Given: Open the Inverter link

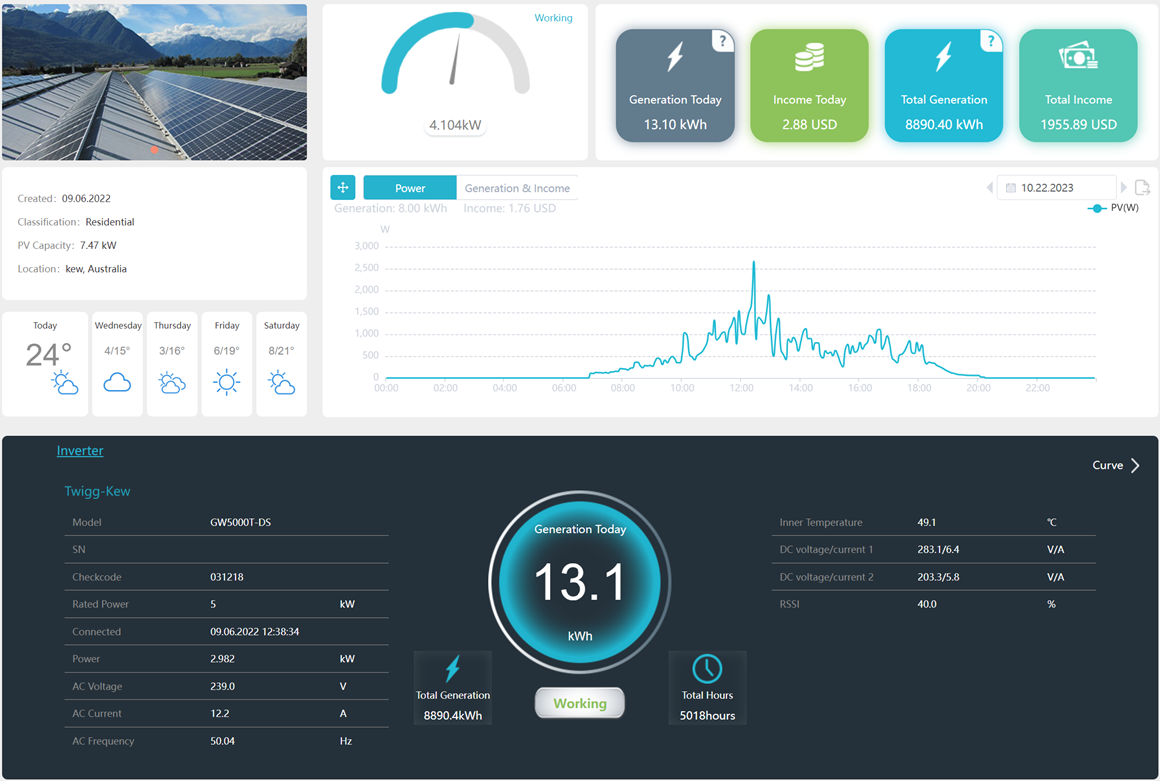Looking at the screenshot, I should pos(80,450).
